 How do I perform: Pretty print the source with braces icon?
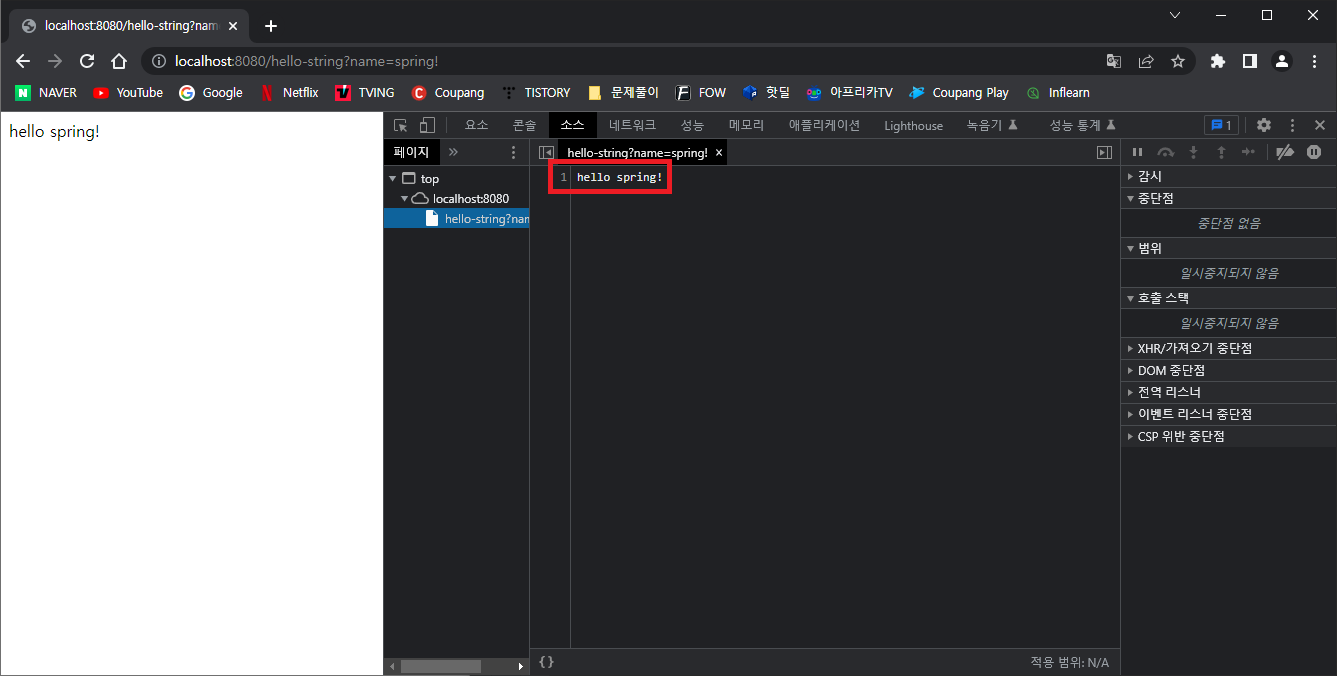(x=546, y=662)
